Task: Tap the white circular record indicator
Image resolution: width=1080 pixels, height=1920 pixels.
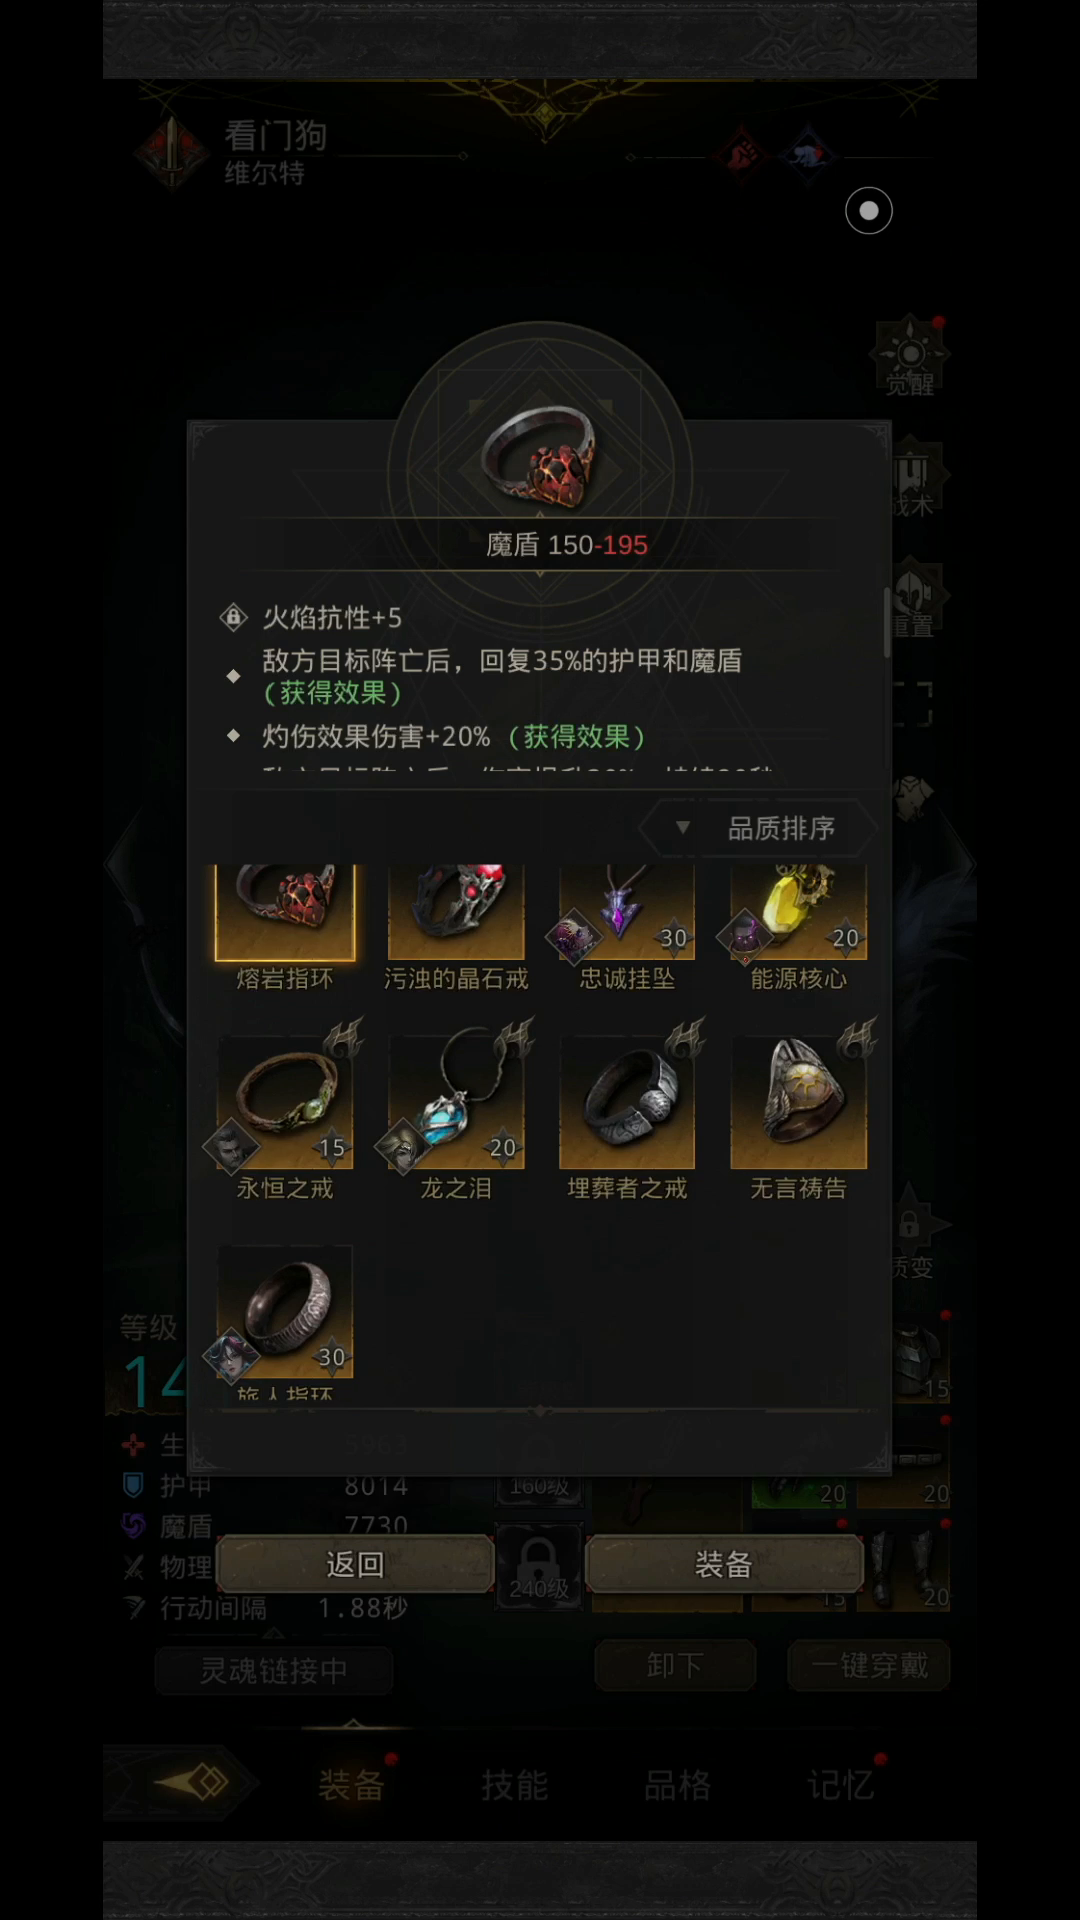Action: click(x=869, y=211)
